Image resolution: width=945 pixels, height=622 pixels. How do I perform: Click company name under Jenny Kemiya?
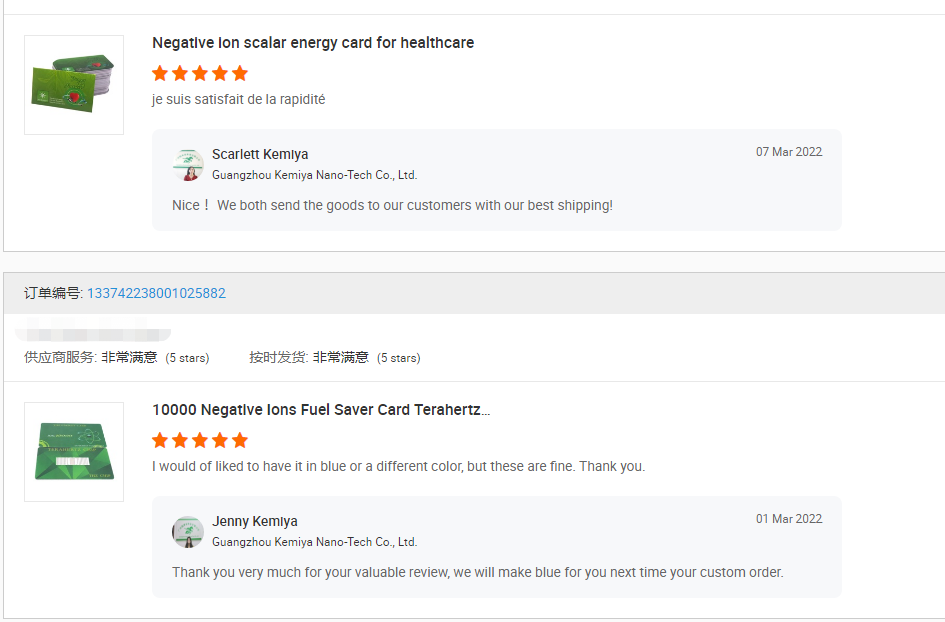[314, 542]
